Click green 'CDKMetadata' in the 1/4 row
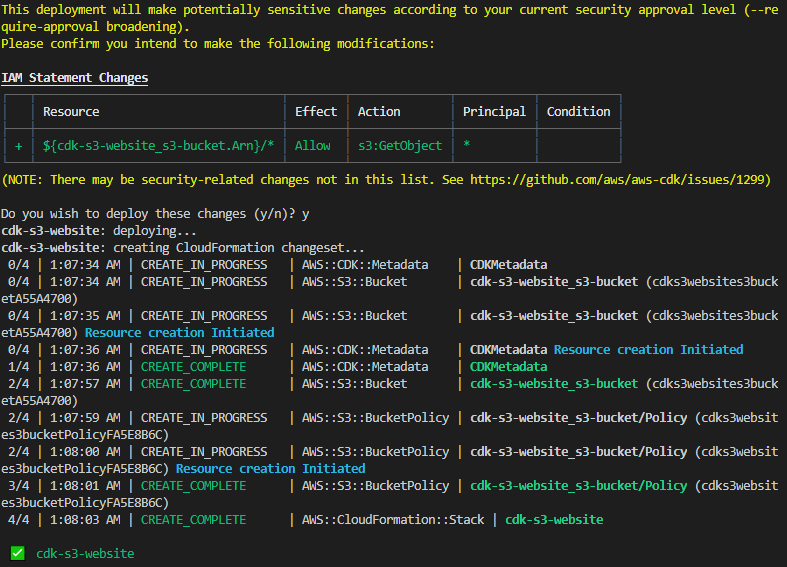Image resolution: width=787 pixels, height=567 pixels. [508, 367]
